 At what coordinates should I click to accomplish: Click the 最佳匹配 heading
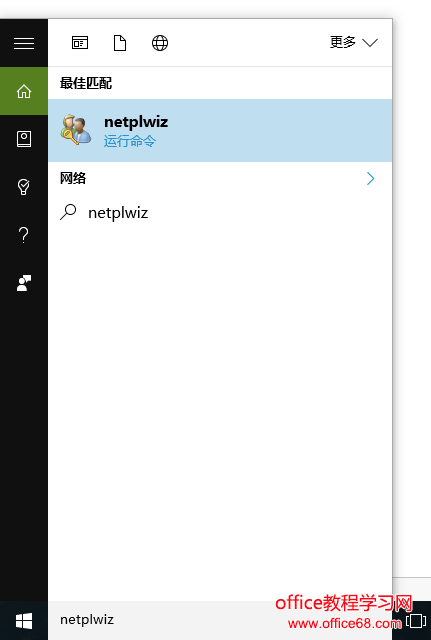pyautogui.click(x=86, y=83)
